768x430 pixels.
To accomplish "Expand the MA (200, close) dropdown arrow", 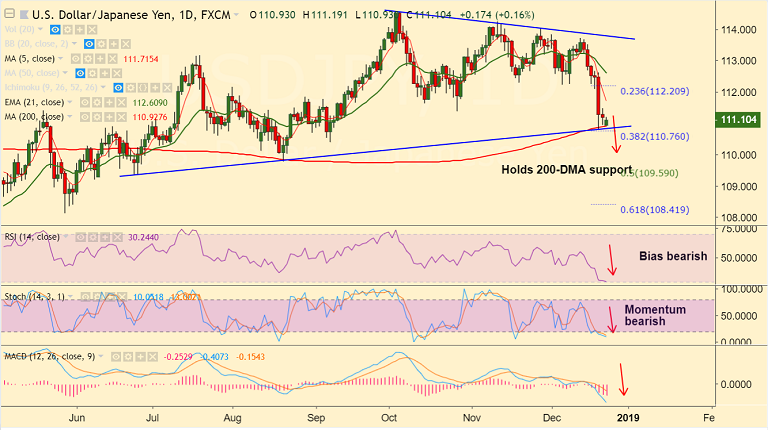I will click(70, 117).
